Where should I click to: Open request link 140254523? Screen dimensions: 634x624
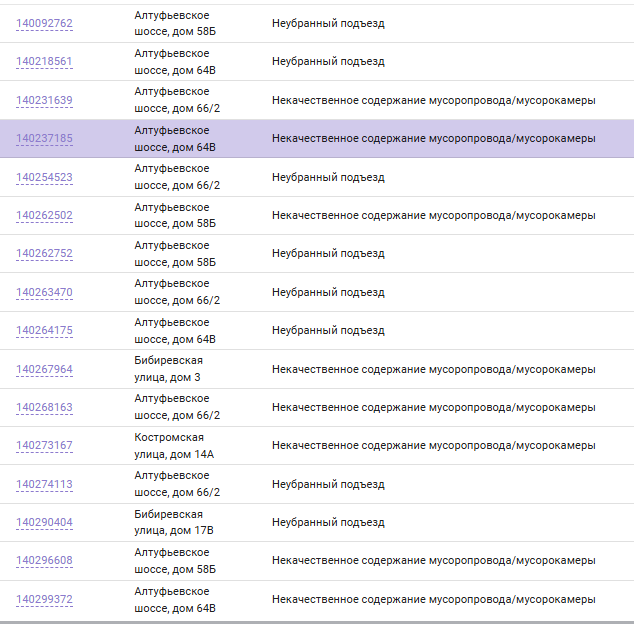(x=44, y=177)
